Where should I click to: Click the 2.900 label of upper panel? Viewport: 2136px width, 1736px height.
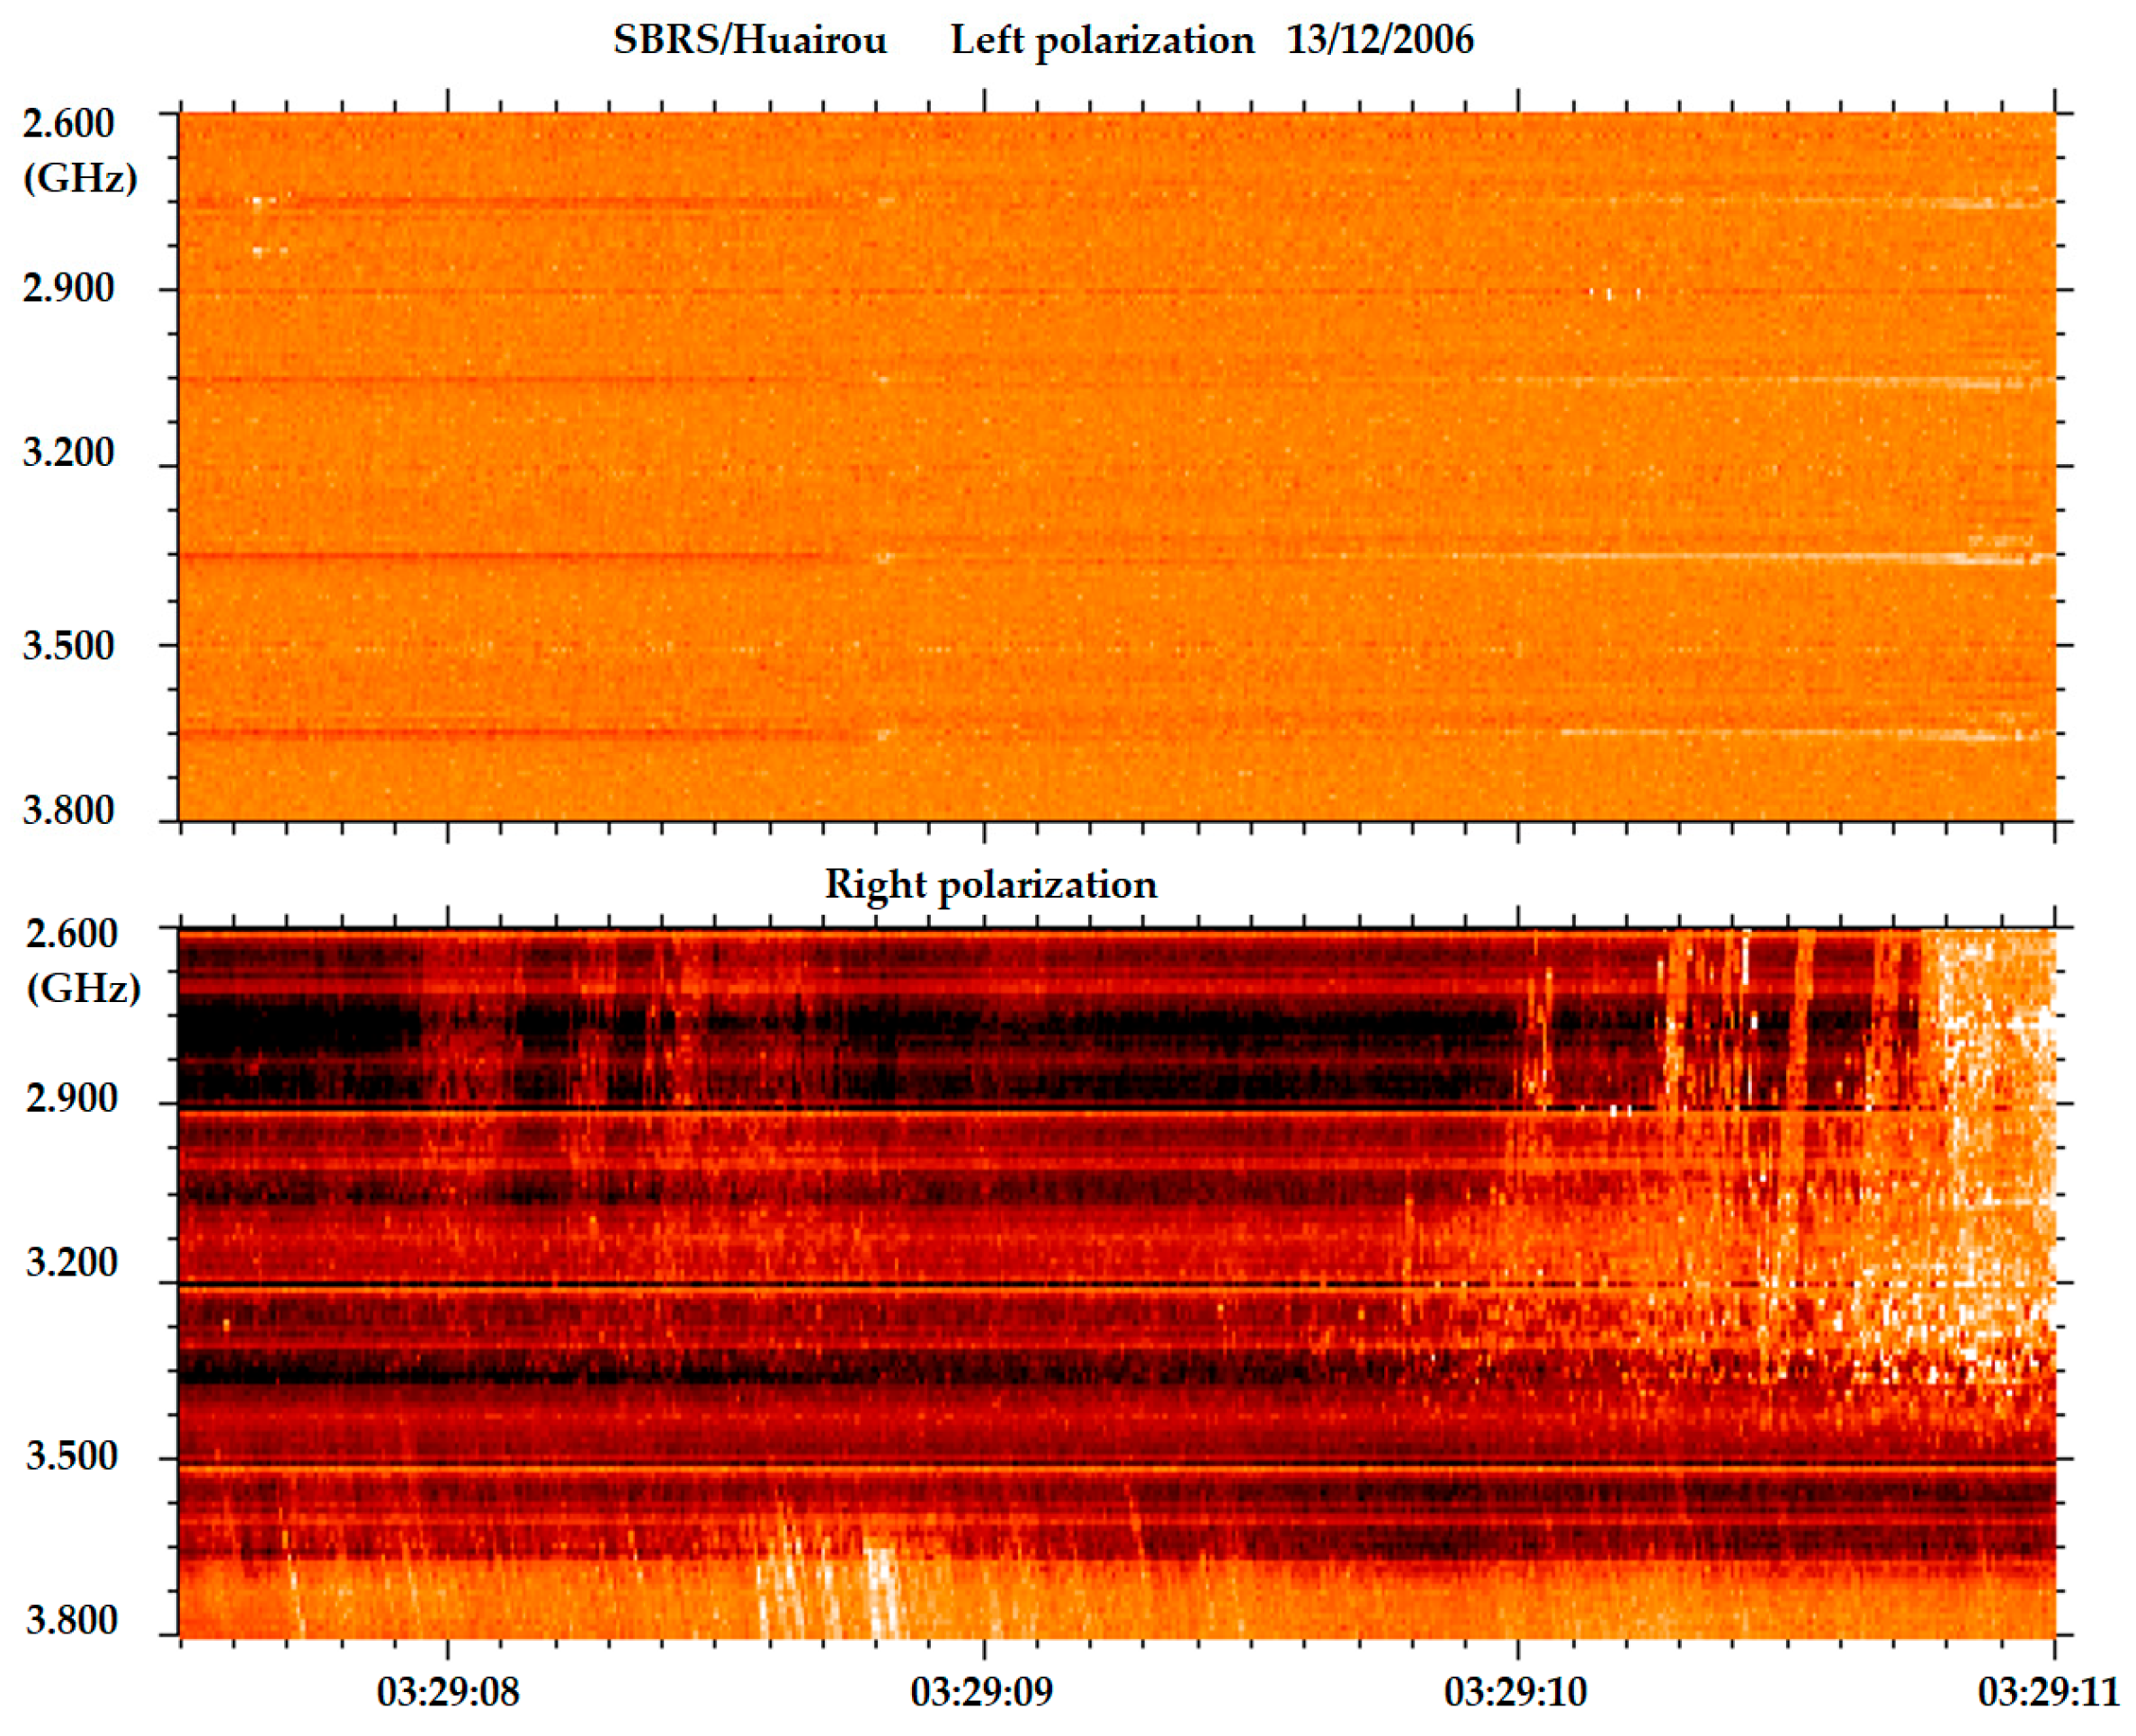coord(69,288)
